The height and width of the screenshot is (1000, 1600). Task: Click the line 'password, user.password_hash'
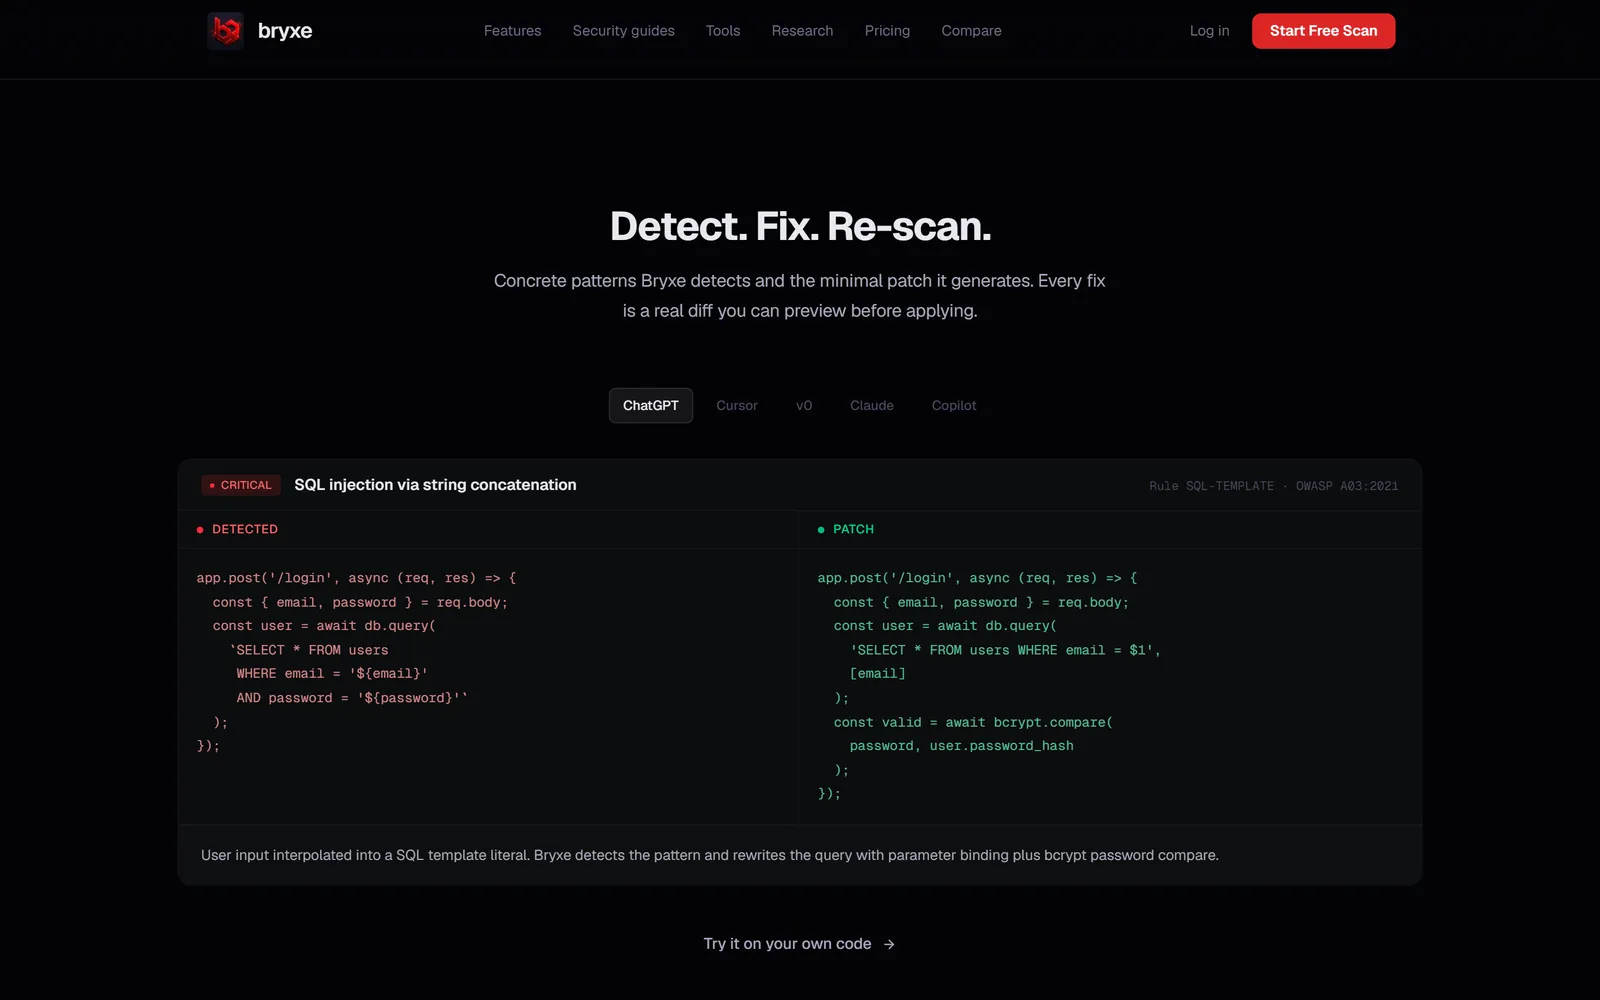click(961, 746)
